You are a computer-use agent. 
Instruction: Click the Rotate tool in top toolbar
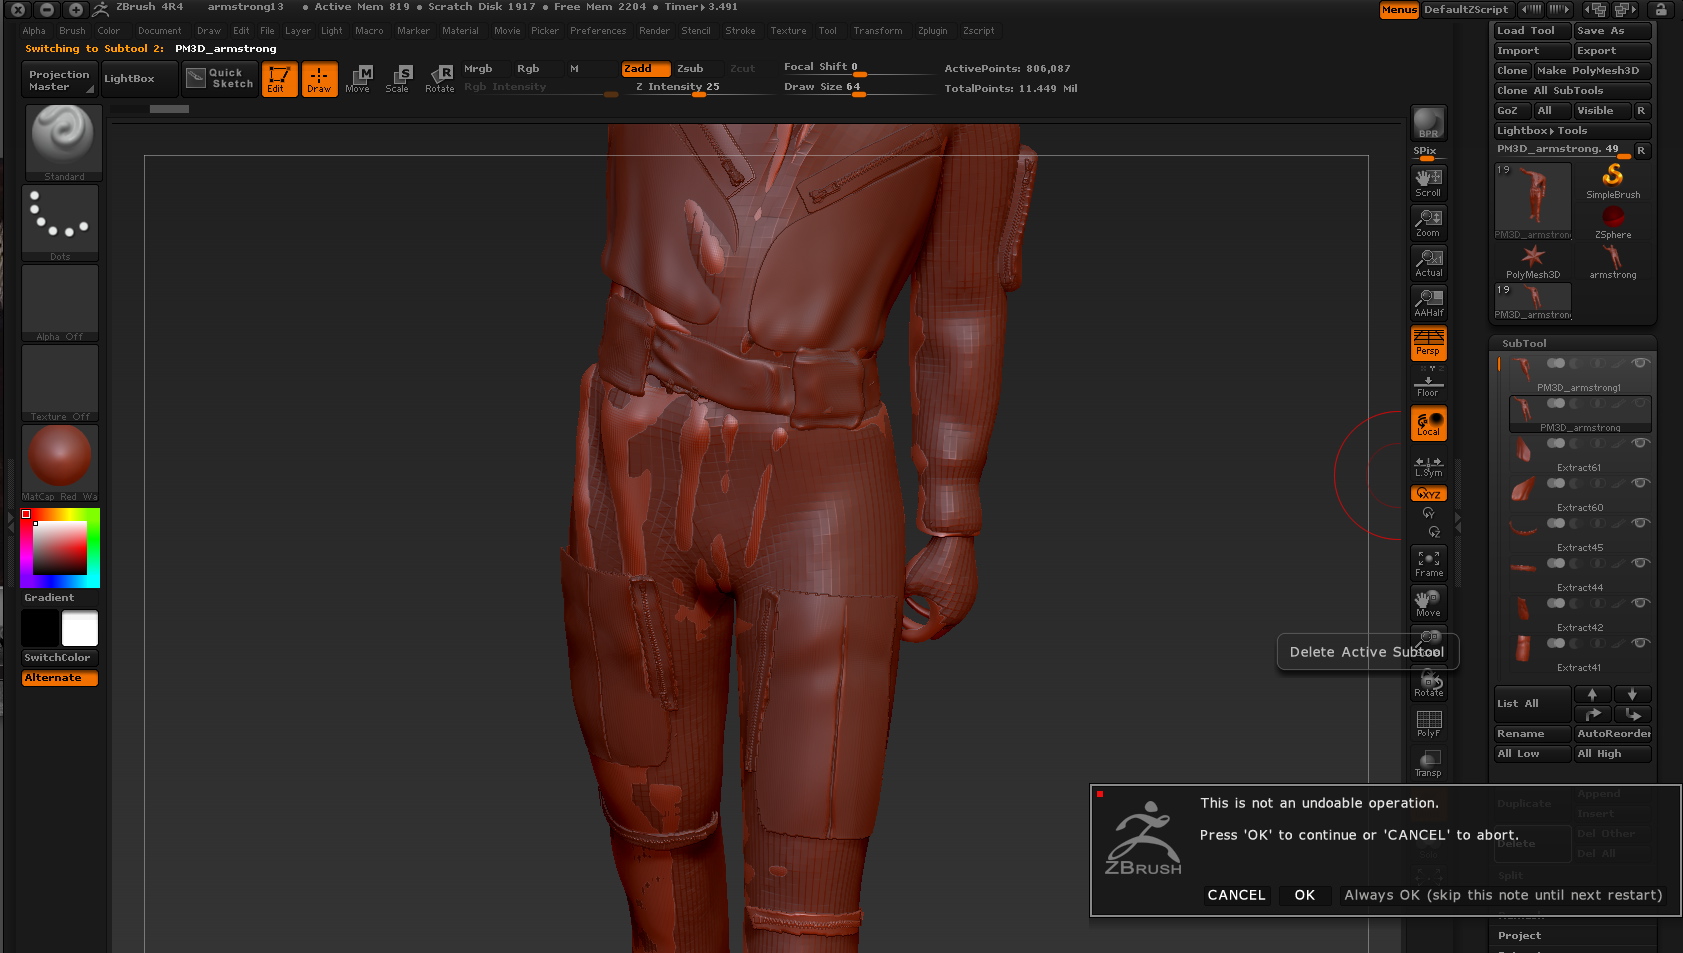439,79
